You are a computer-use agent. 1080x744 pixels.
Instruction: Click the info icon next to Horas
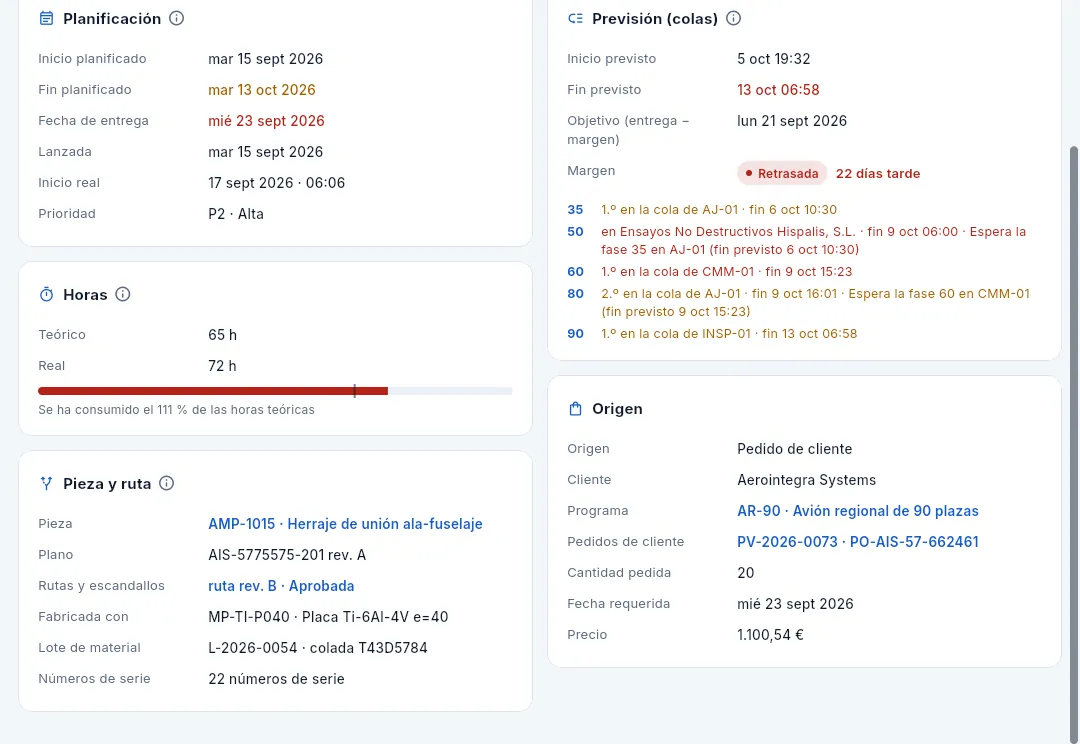point(123,295)
